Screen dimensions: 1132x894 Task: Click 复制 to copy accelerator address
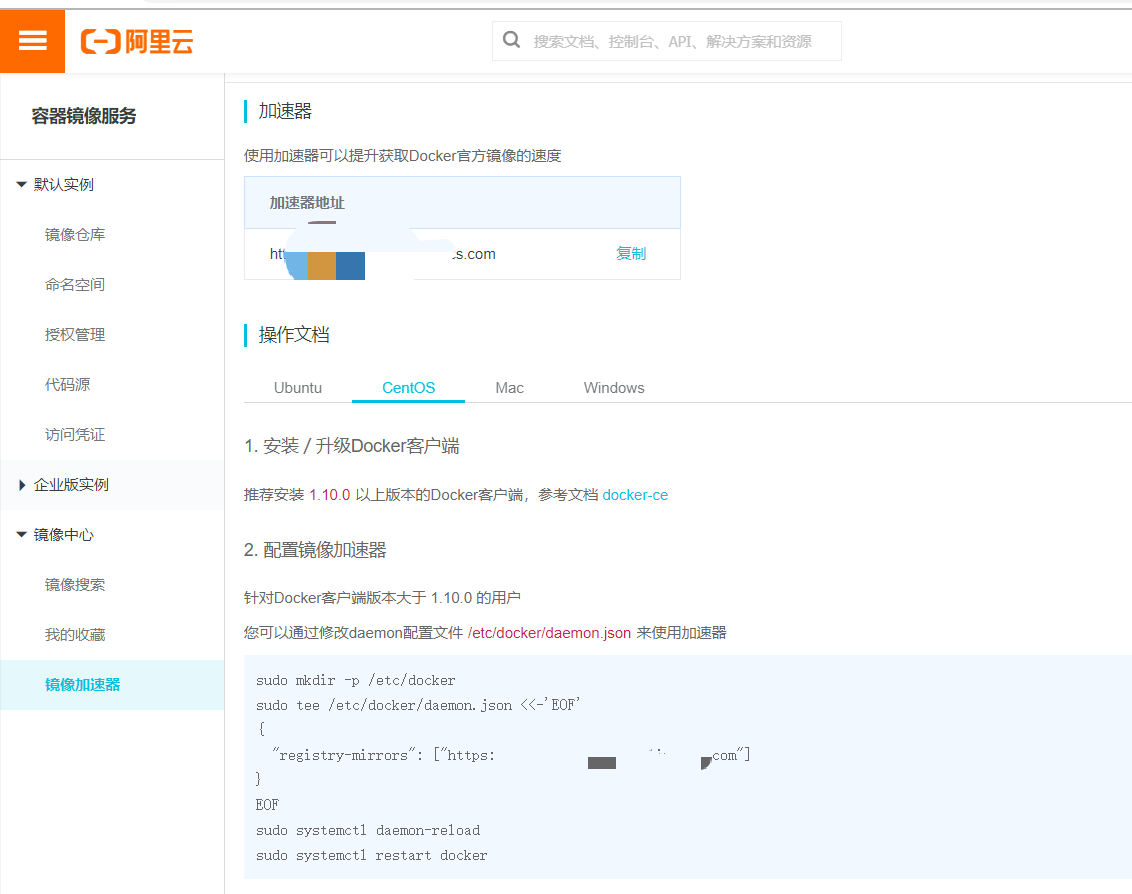click(x=631, y=253)
